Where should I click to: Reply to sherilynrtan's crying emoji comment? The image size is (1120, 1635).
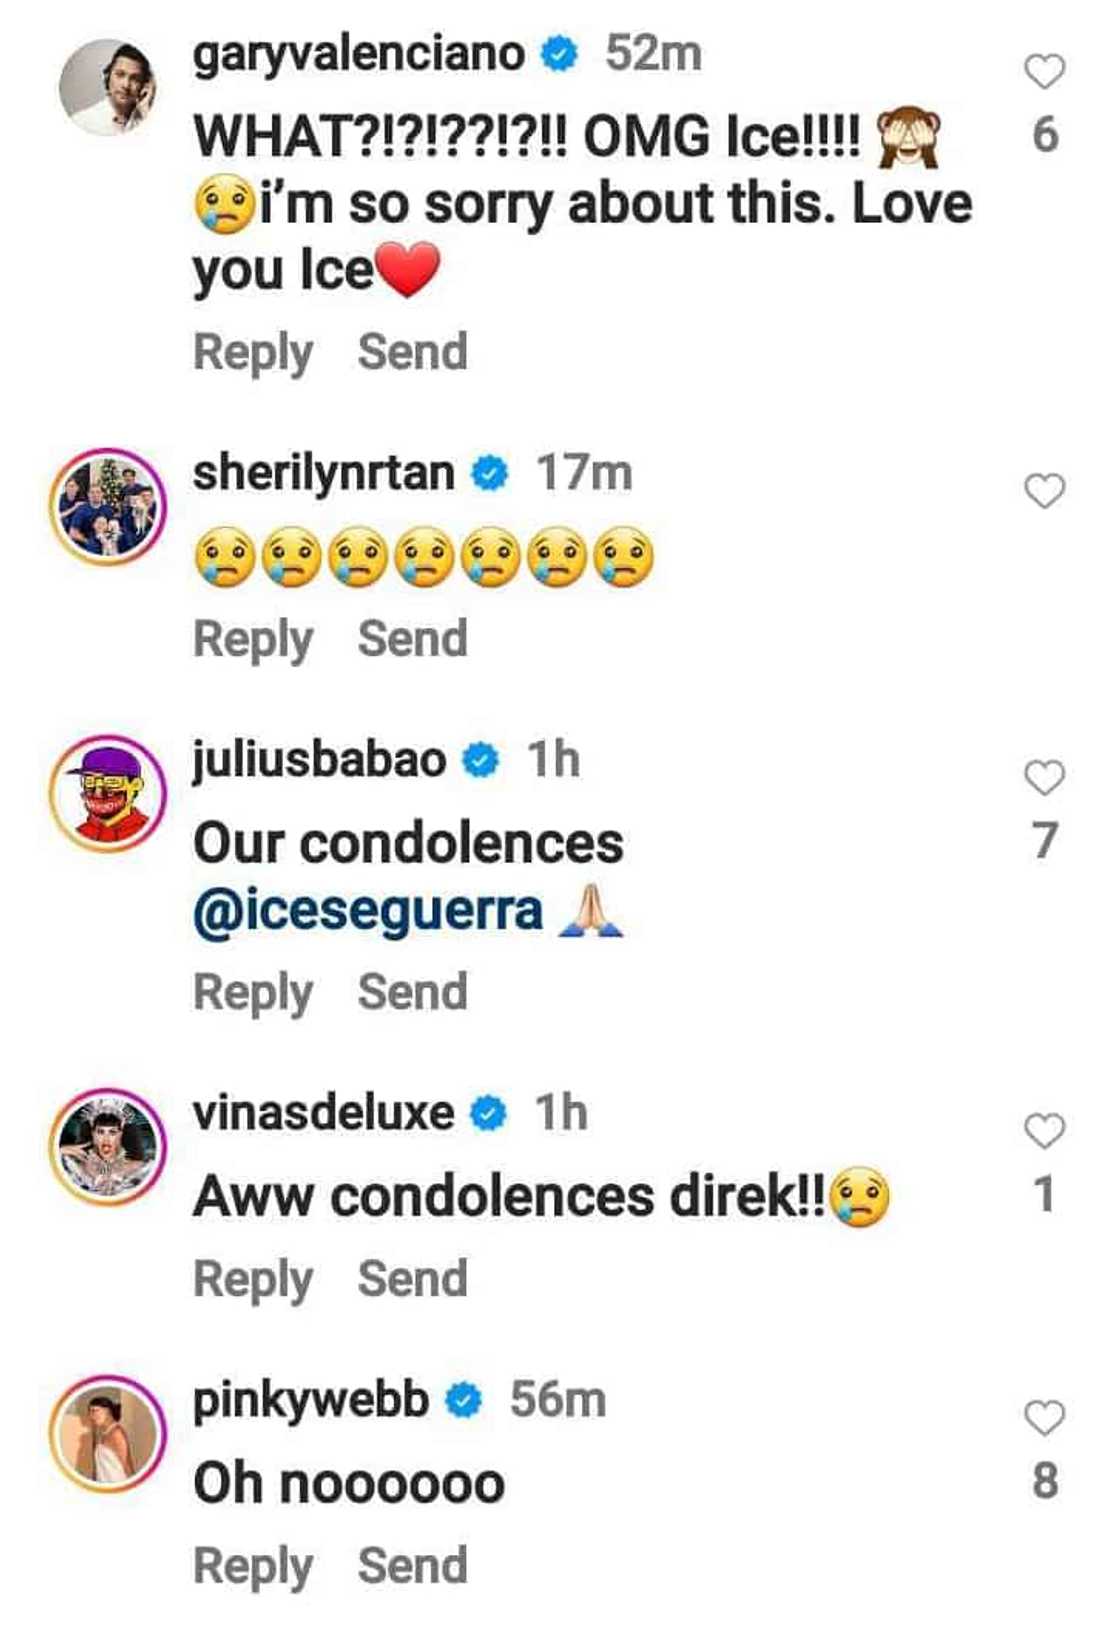(252, 639)
